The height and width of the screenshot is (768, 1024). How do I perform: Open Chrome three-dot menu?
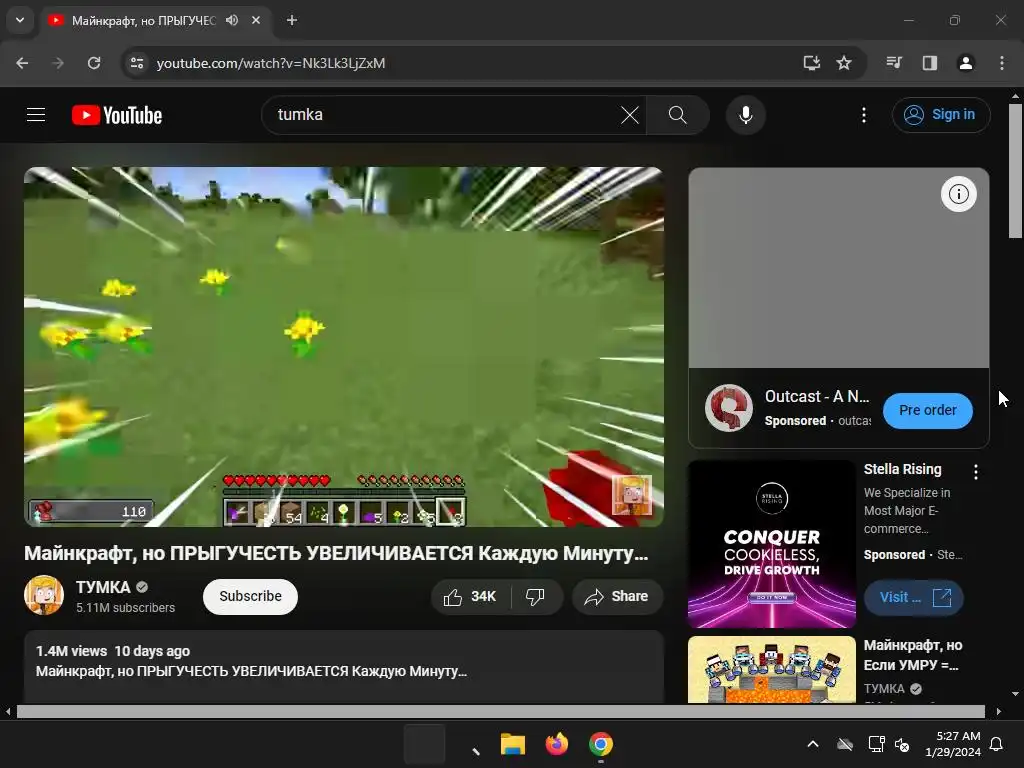[x=1002, y=63]
